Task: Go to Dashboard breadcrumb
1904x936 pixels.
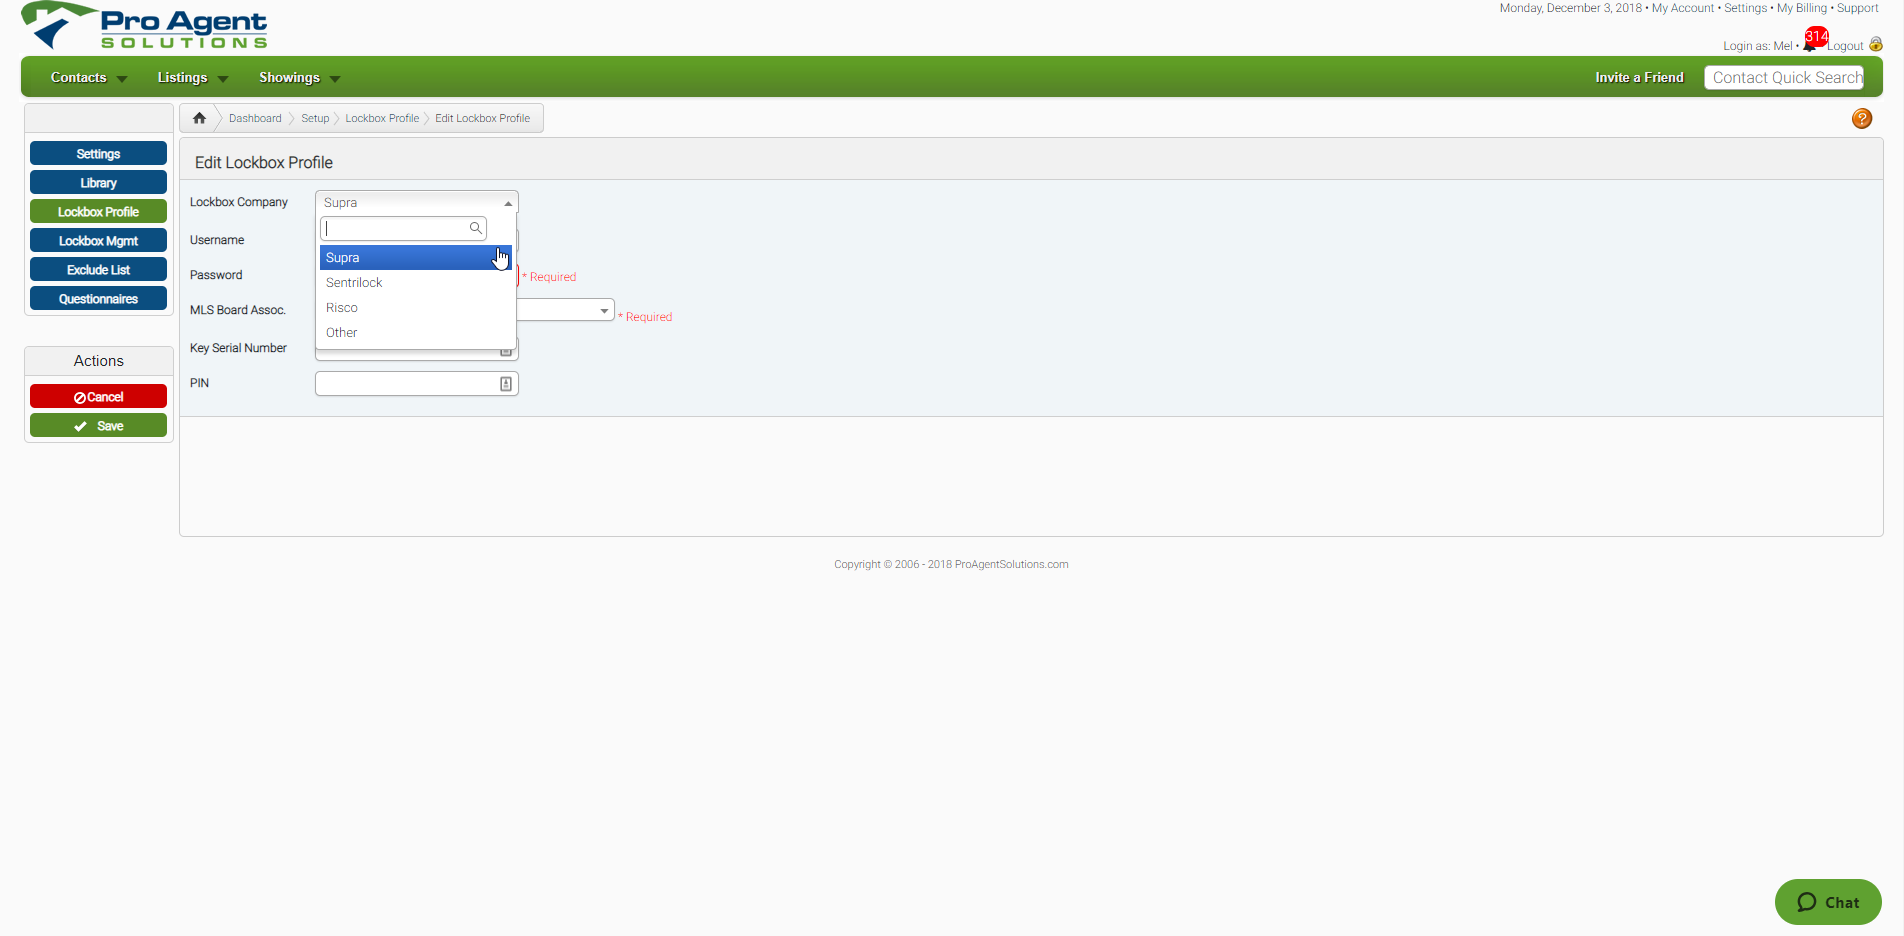Action: pyautogui.click(x=255, y=118)
